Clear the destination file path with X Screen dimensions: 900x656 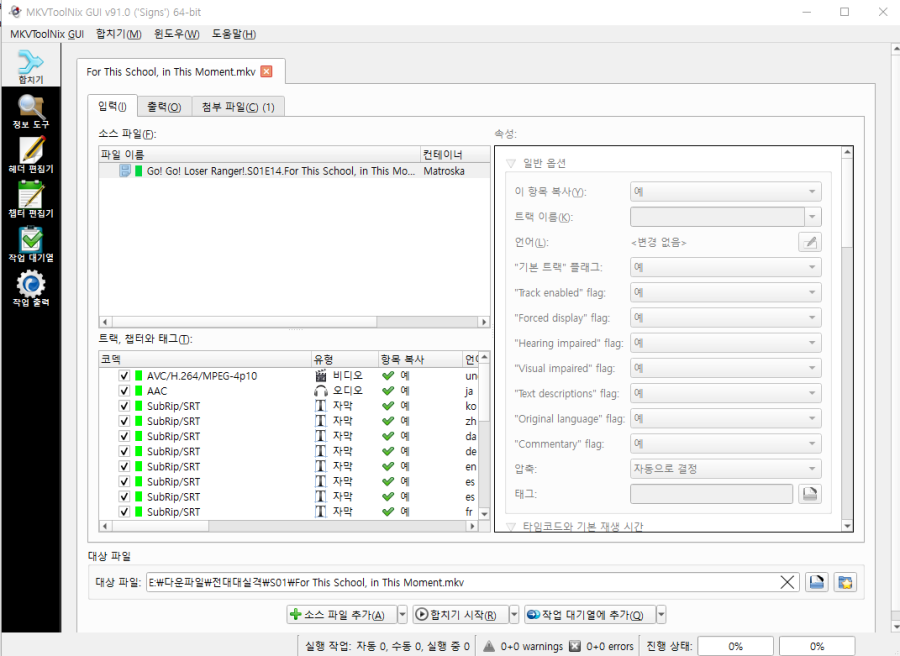pyautogui.click(x=788, y=583)
